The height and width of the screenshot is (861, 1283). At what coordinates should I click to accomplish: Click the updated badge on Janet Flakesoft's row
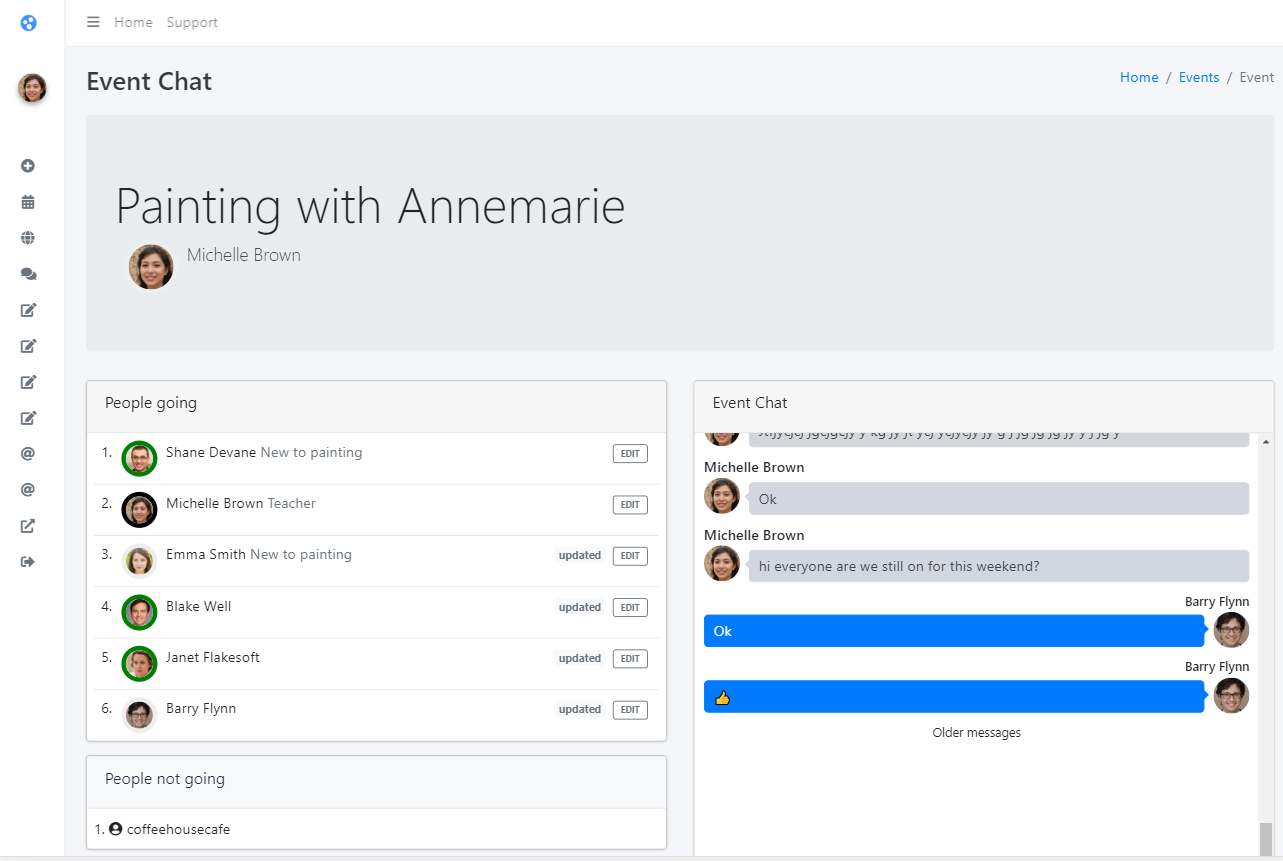click(580, 659)
